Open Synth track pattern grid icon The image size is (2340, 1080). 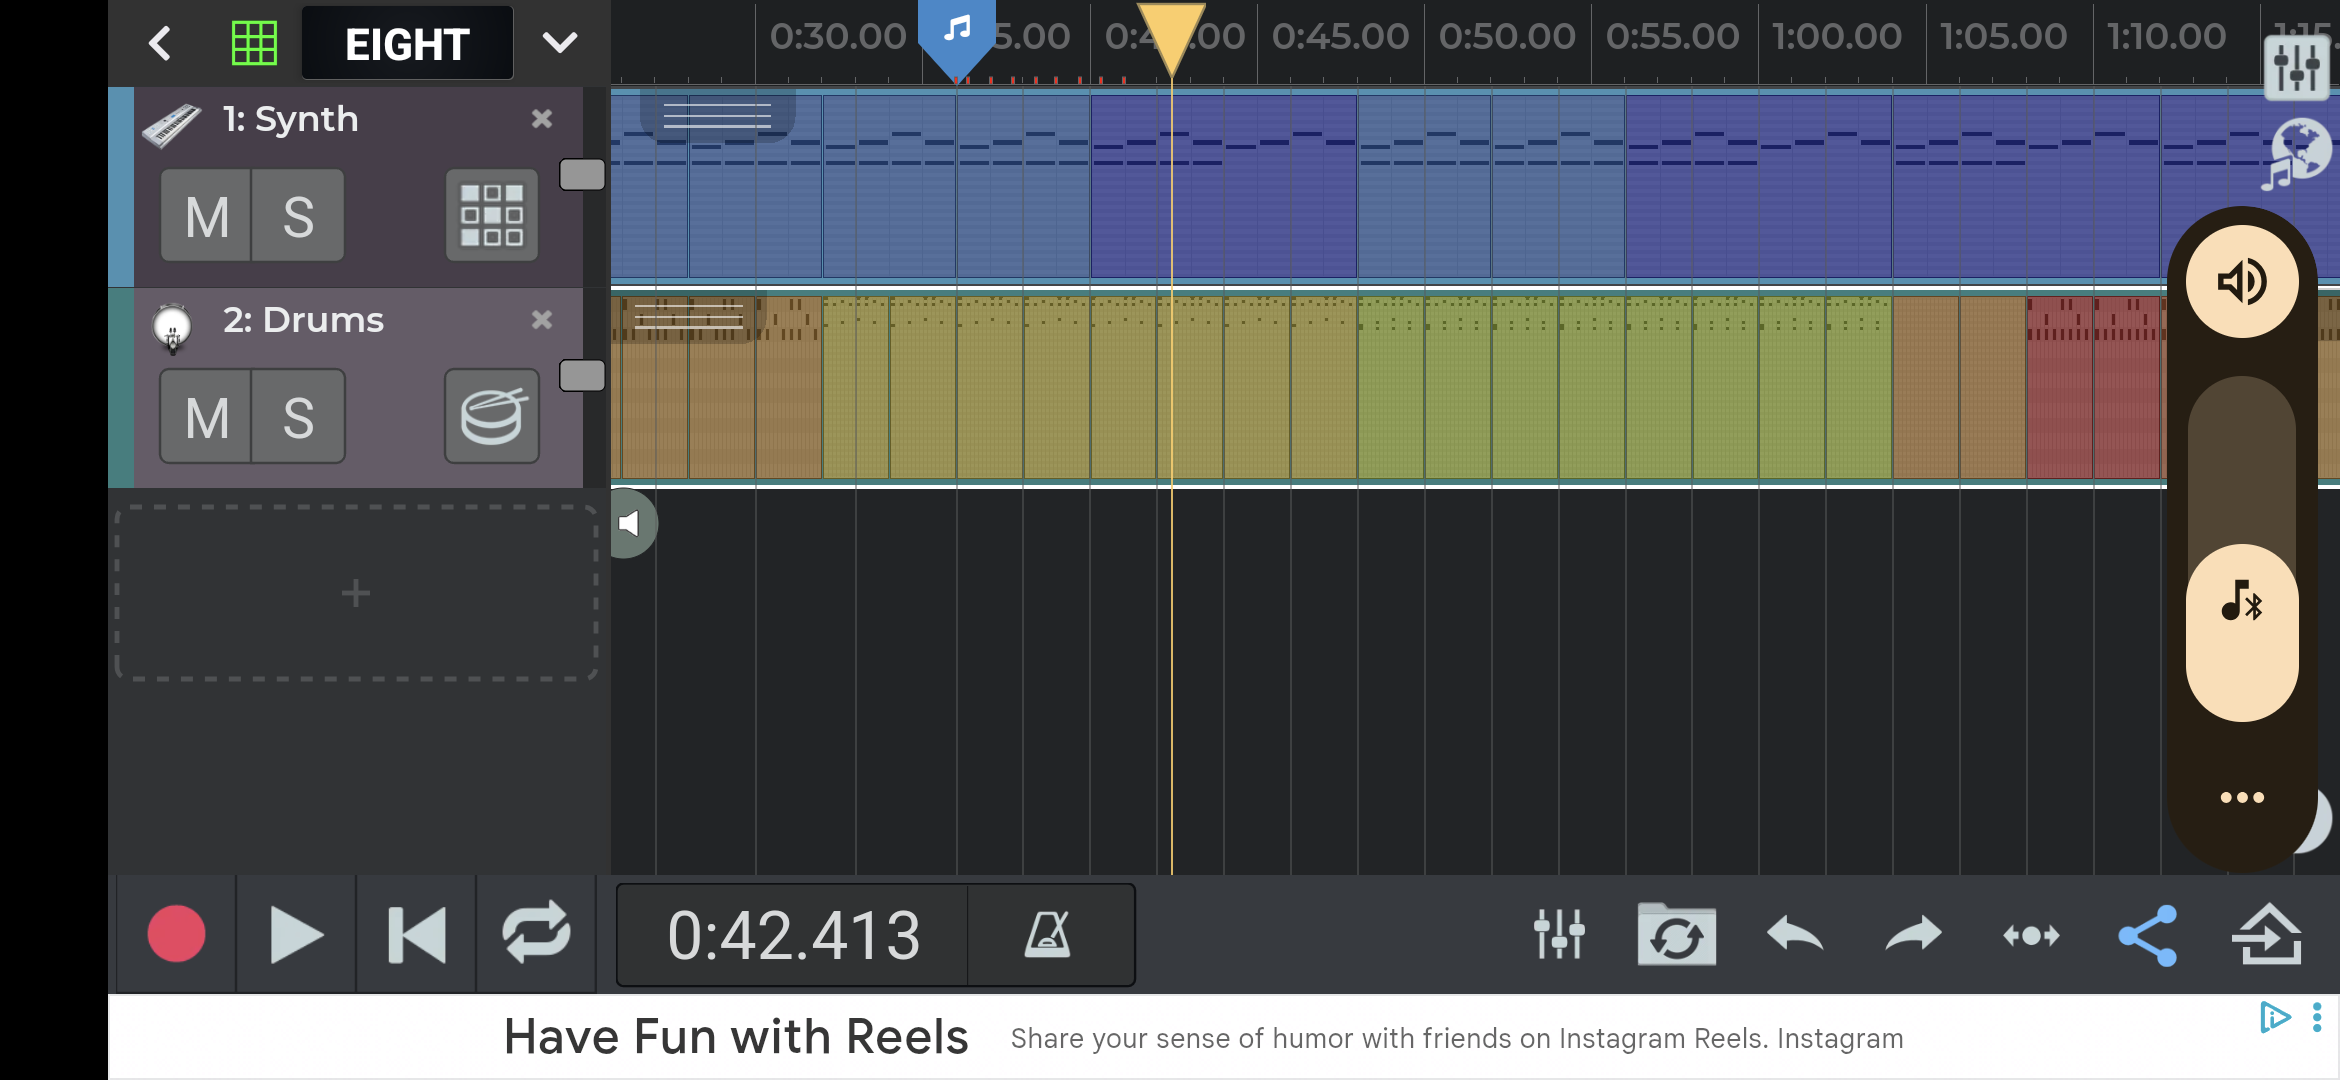coord(491,215)
